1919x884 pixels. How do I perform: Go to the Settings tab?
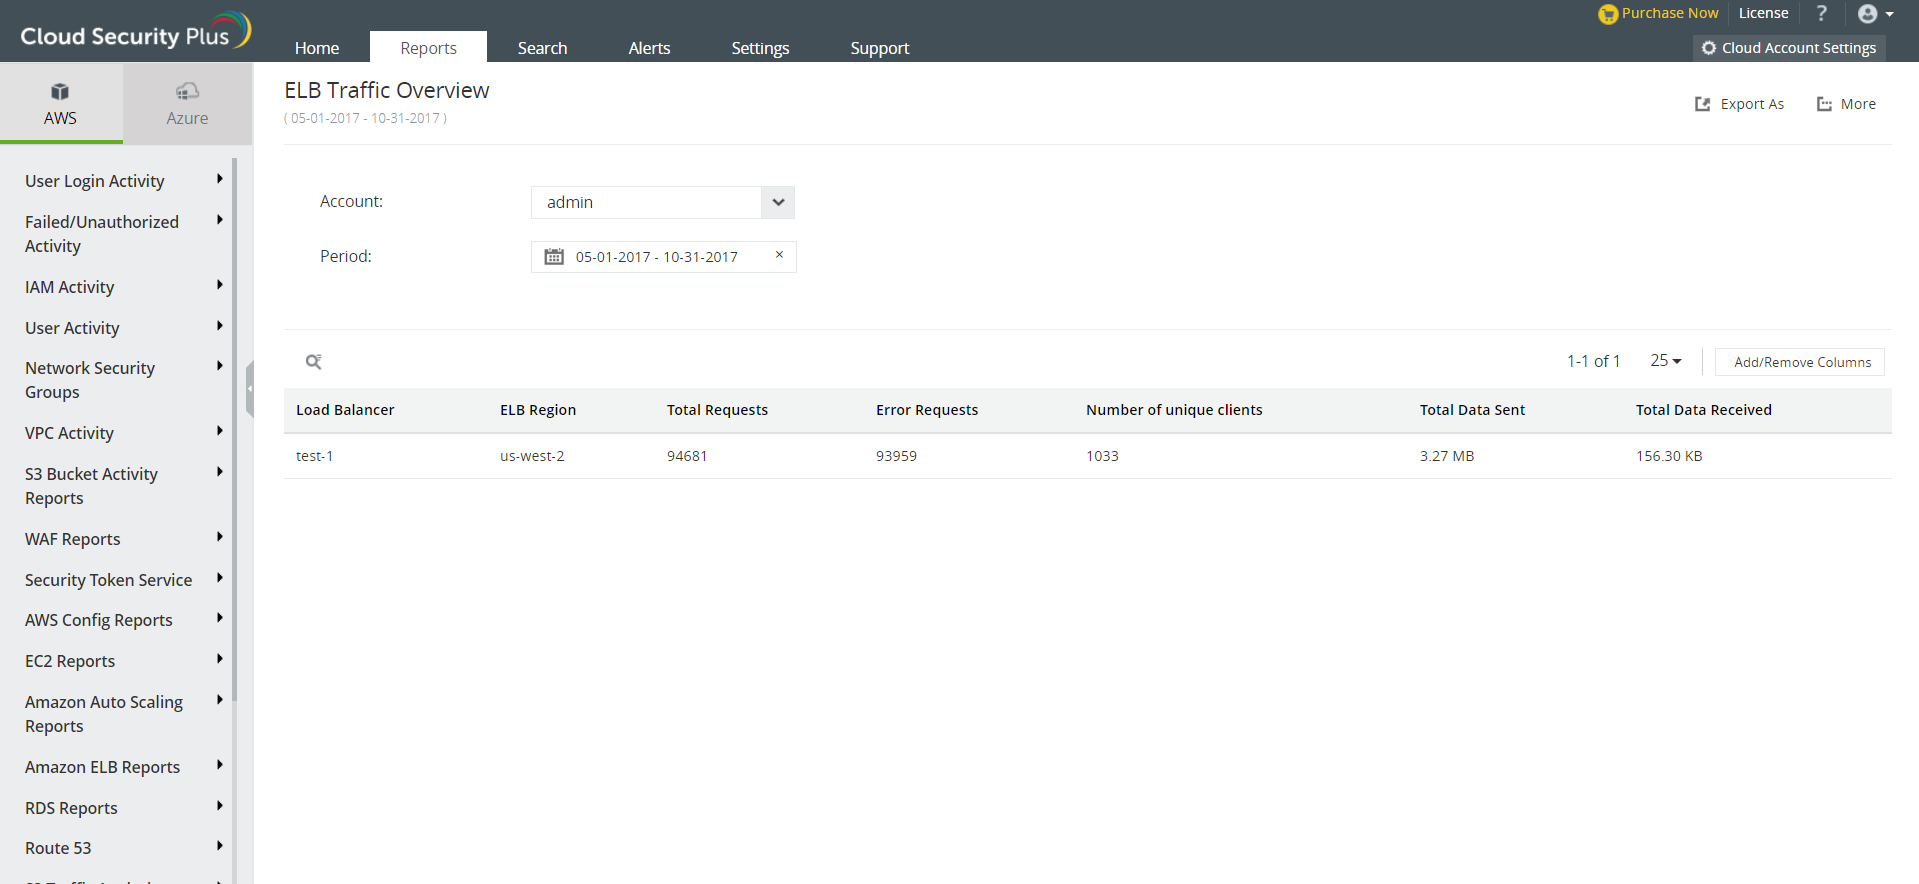click(760, 48)
